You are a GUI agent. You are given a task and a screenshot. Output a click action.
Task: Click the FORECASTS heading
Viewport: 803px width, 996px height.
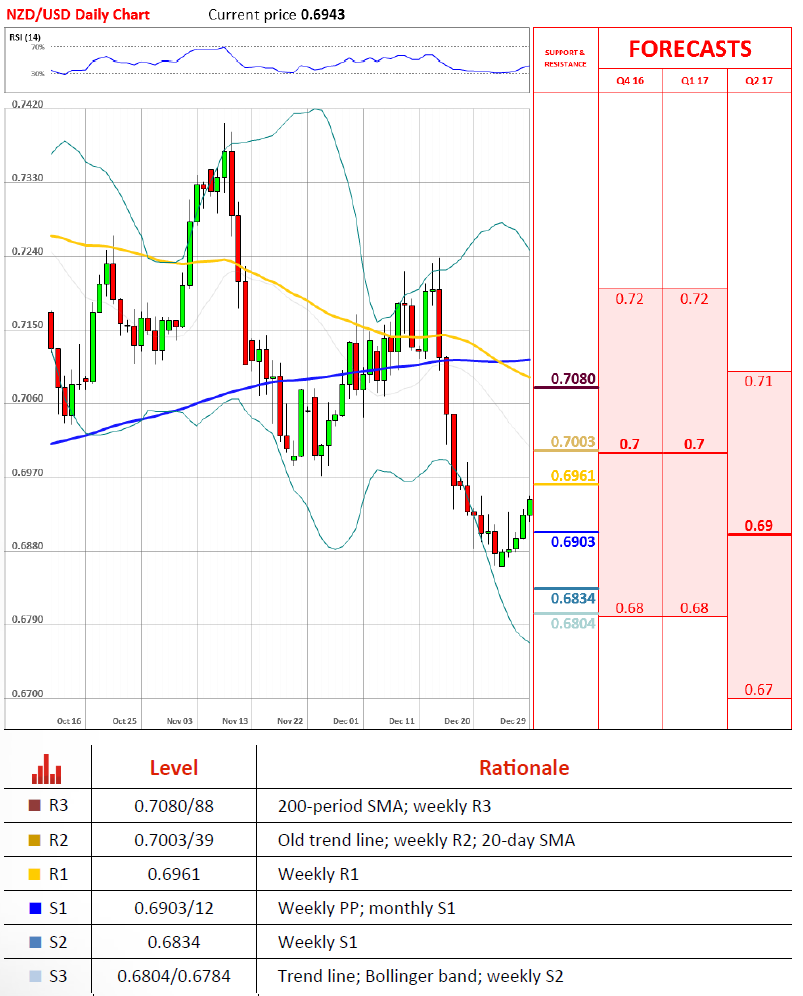click(x=690, y=49)
